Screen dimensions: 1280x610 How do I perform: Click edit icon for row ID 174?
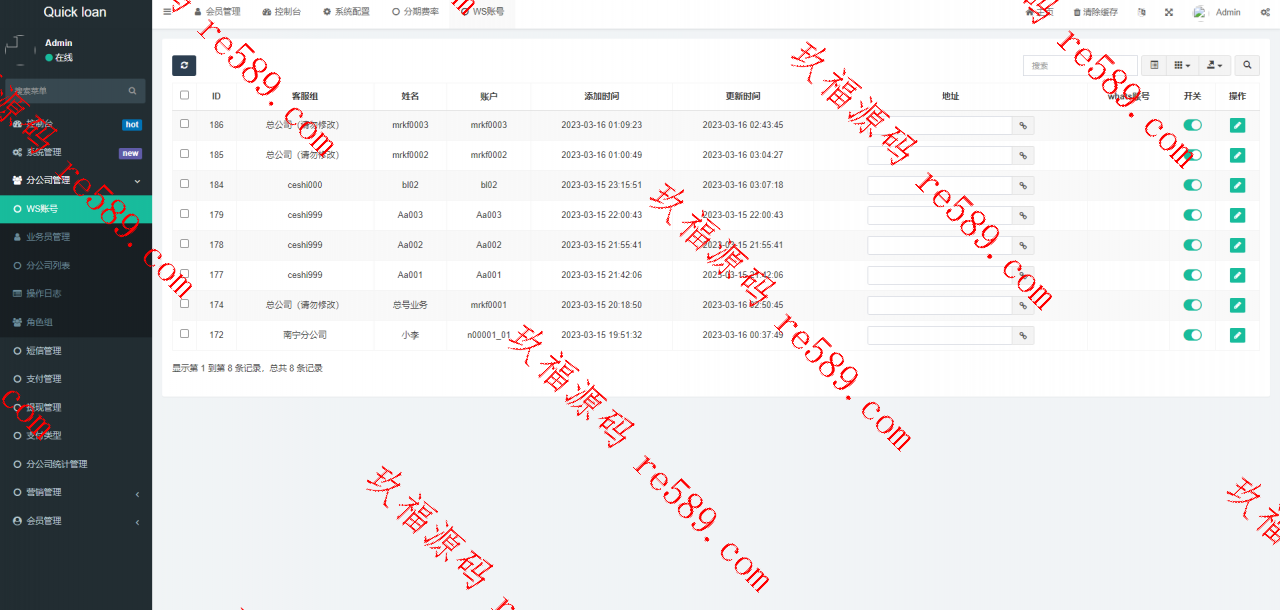[1237, 305]
